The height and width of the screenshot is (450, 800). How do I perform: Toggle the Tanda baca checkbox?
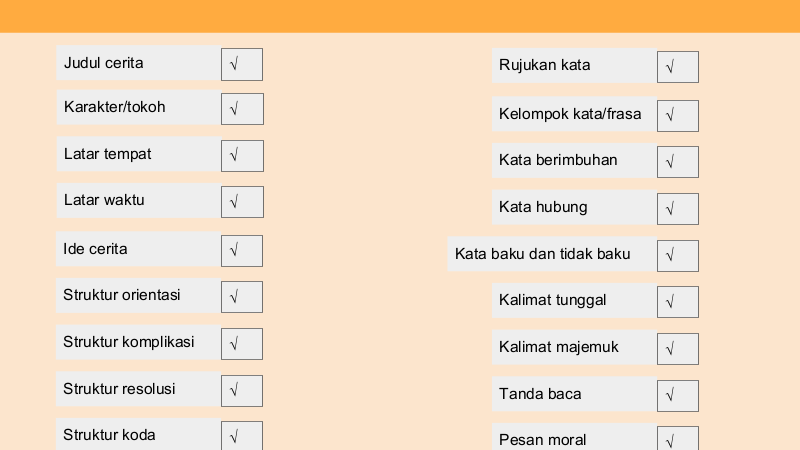coord(678,396)
